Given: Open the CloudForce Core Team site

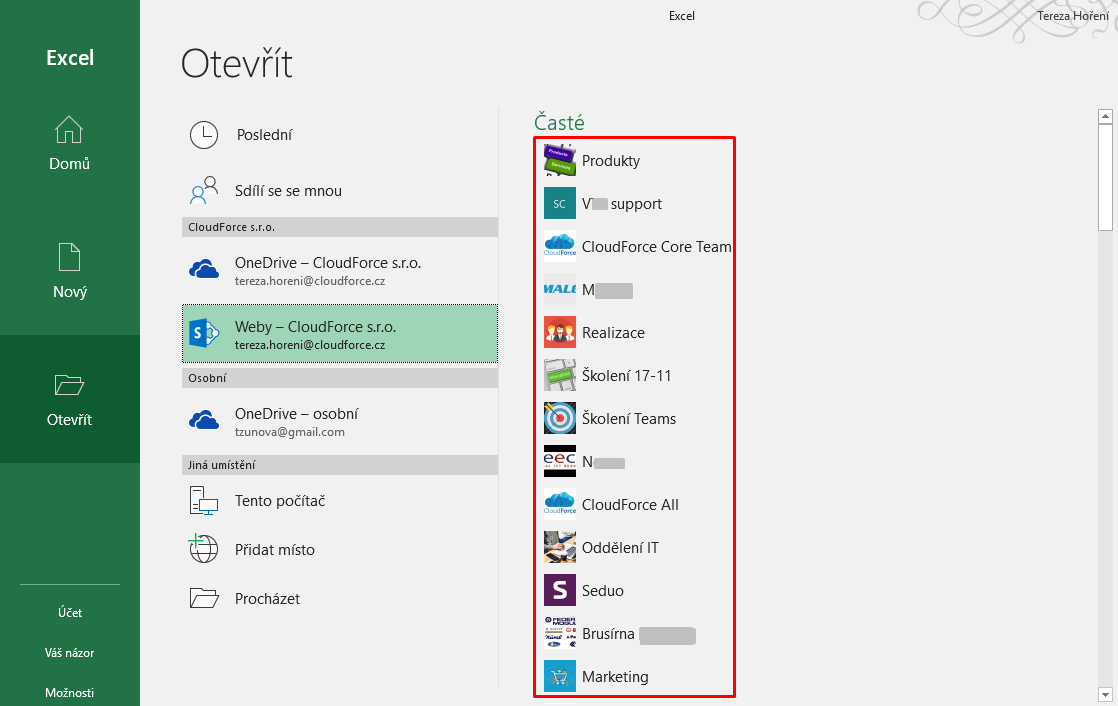Looking at the screenshot, I should 656,247.
